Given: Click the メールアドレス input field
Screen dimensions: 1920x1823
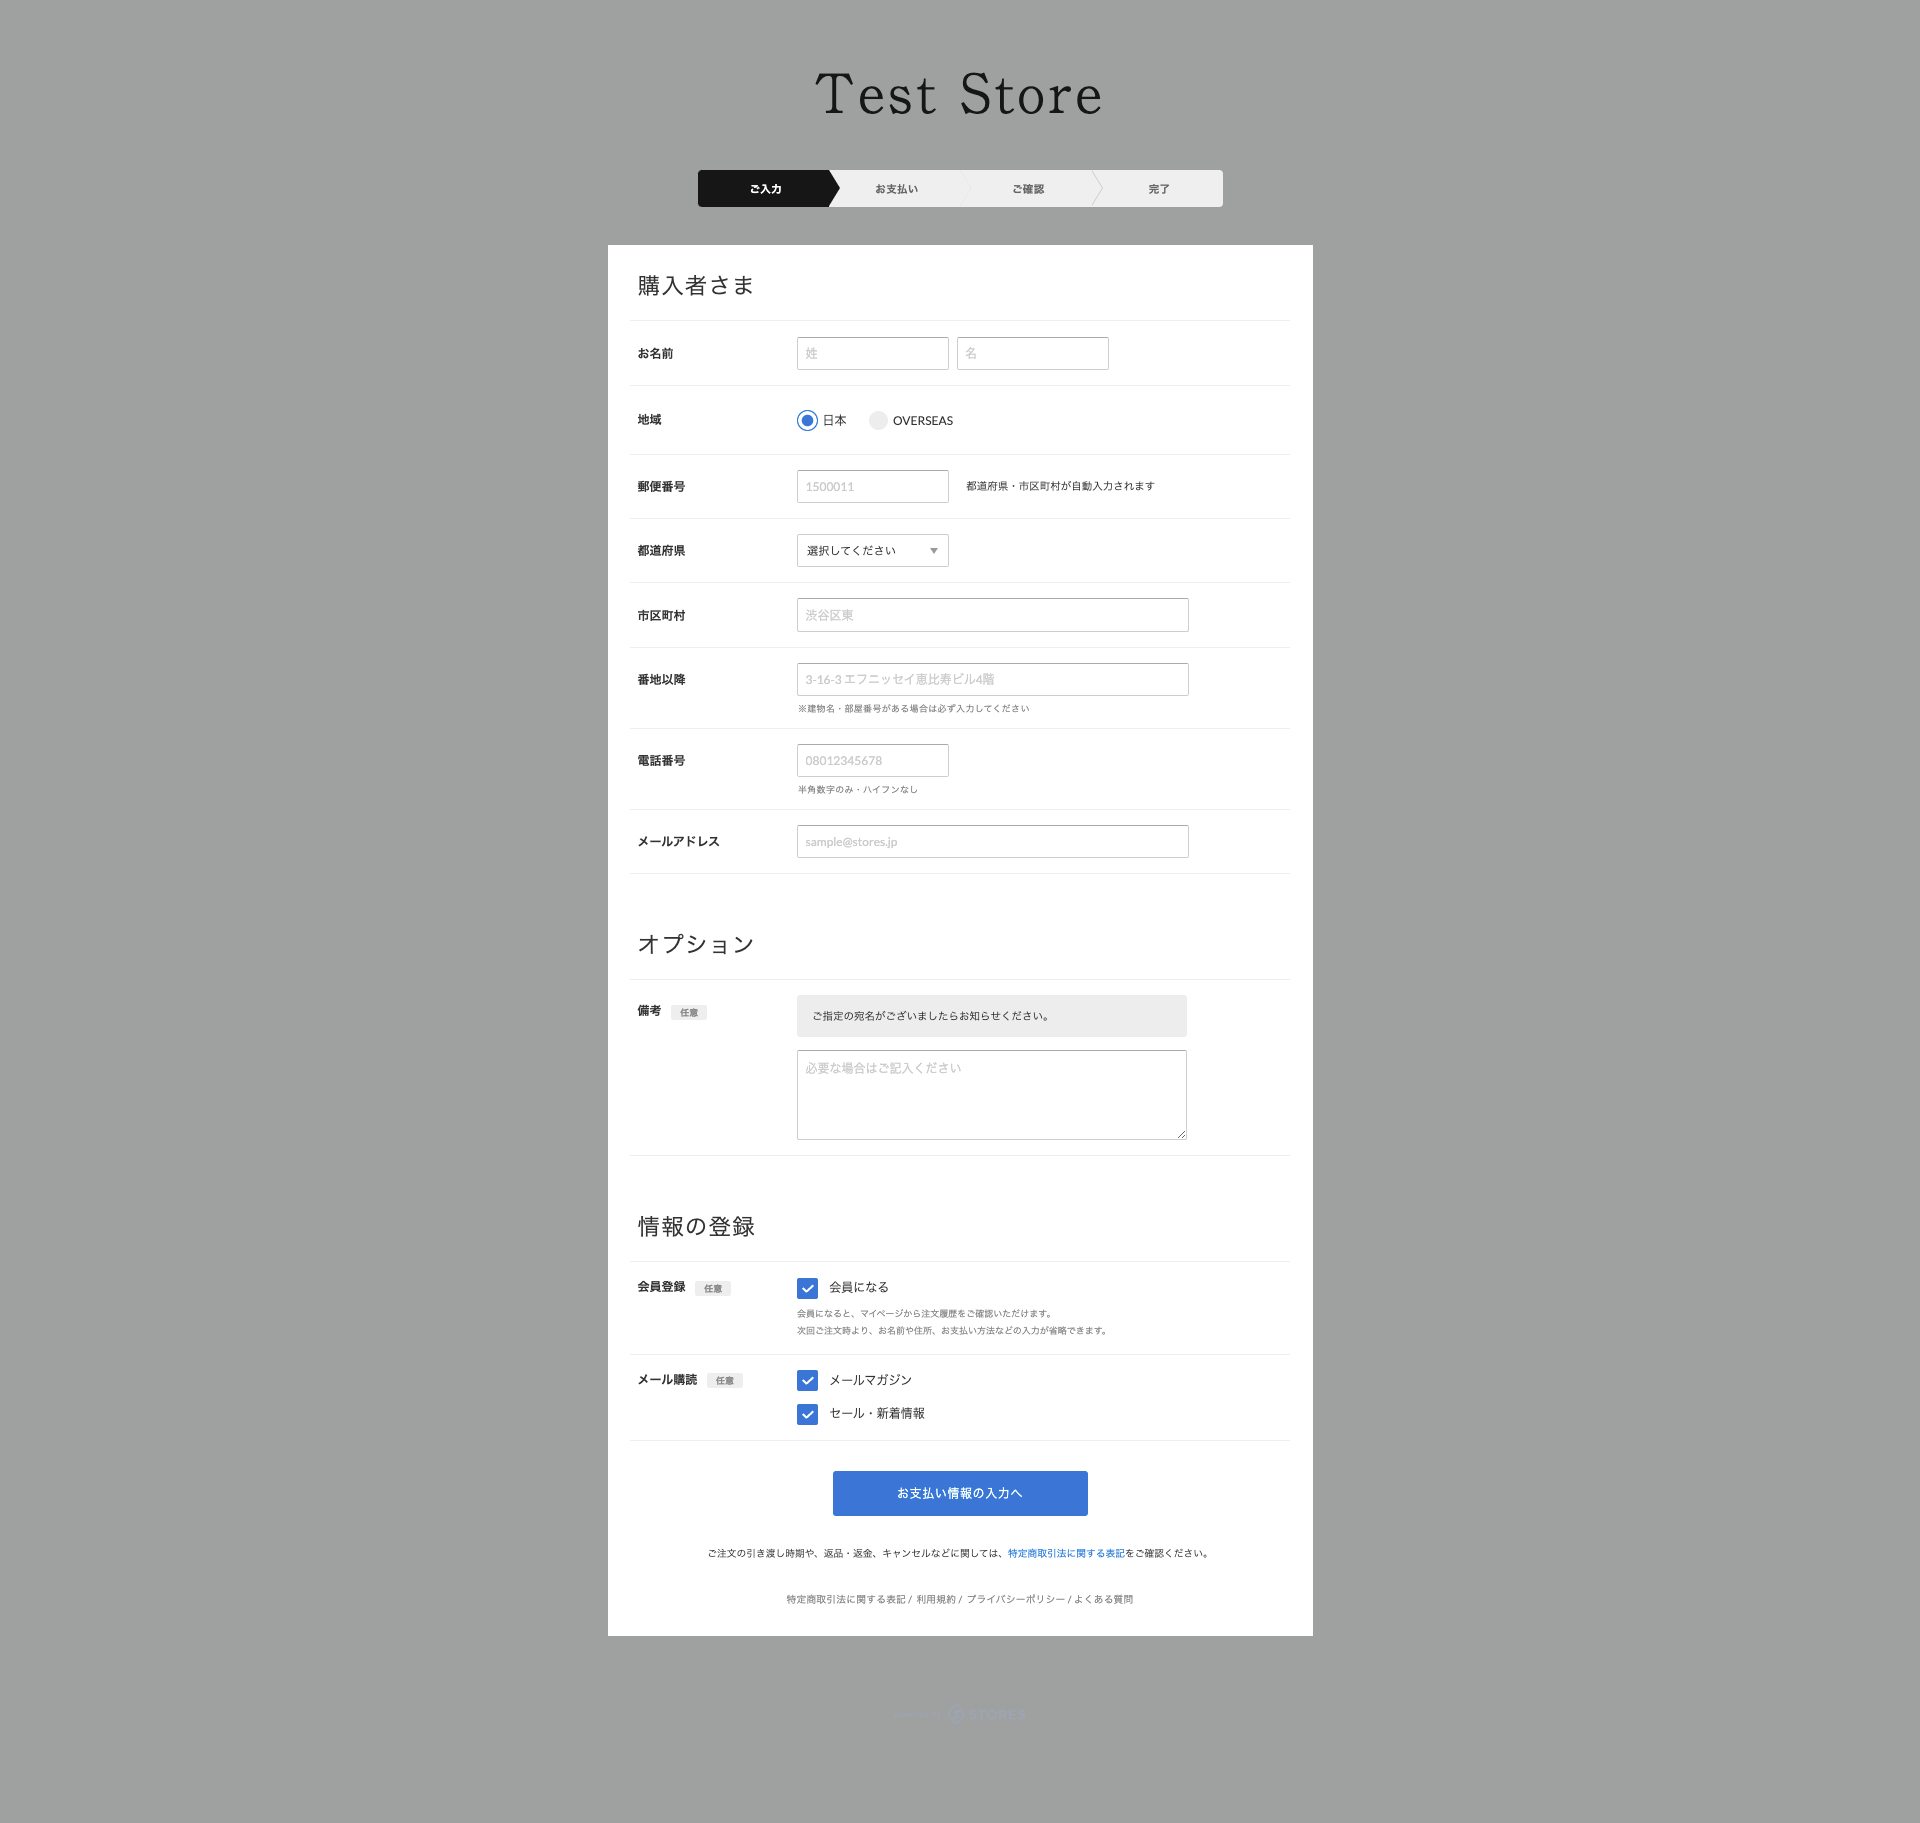Looking at the screenshot, I should (x=992, y=841).
